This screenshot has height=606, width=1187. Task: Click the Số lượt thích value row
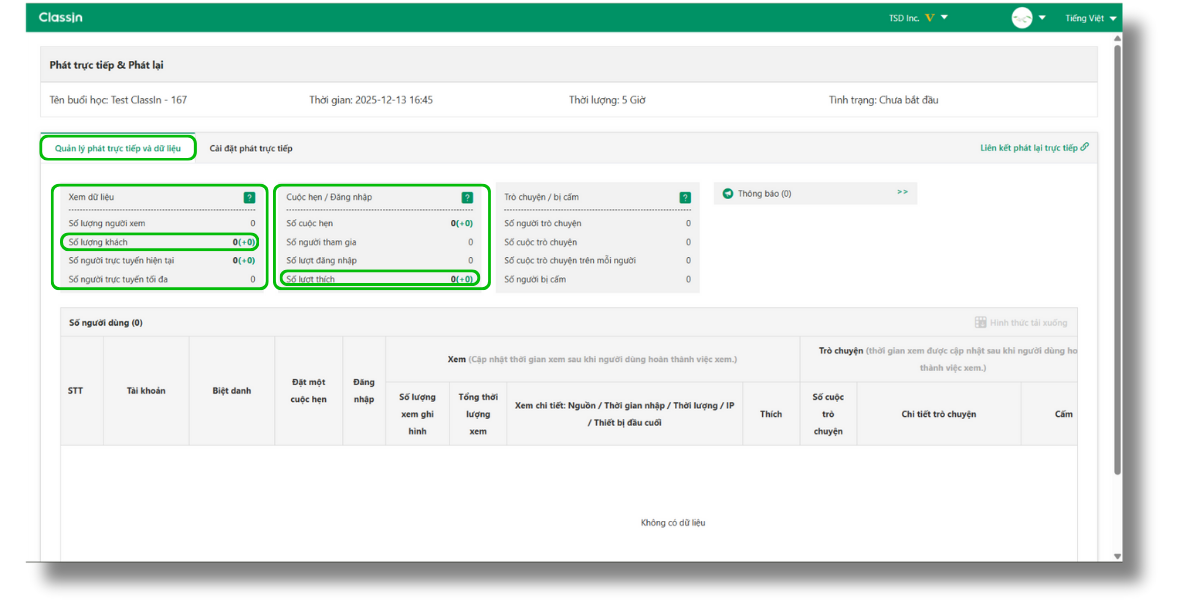pos(379,279)
